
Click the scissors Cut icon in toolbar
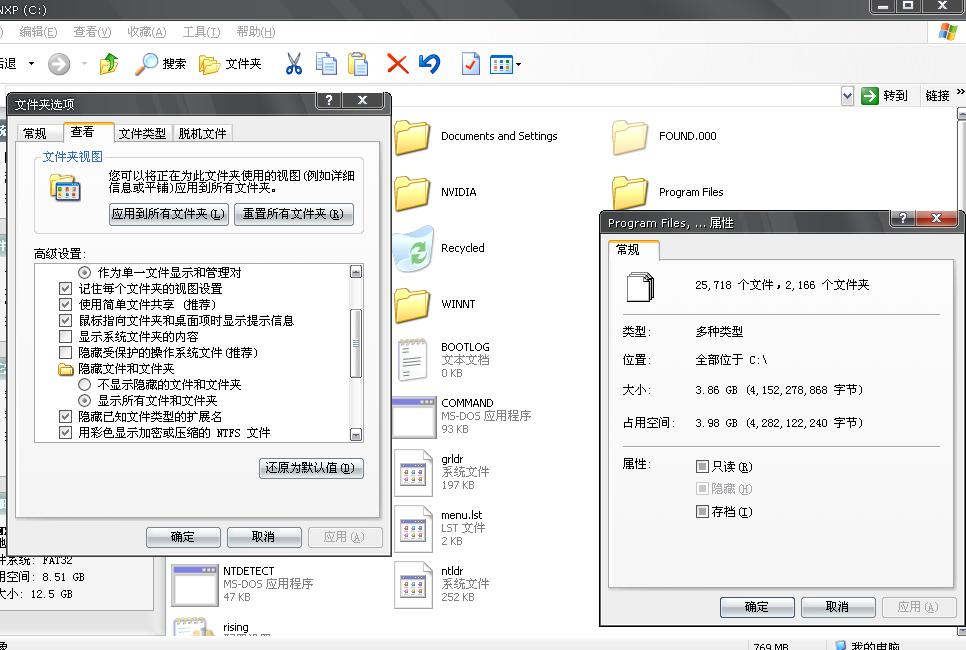tap(293, 64)
